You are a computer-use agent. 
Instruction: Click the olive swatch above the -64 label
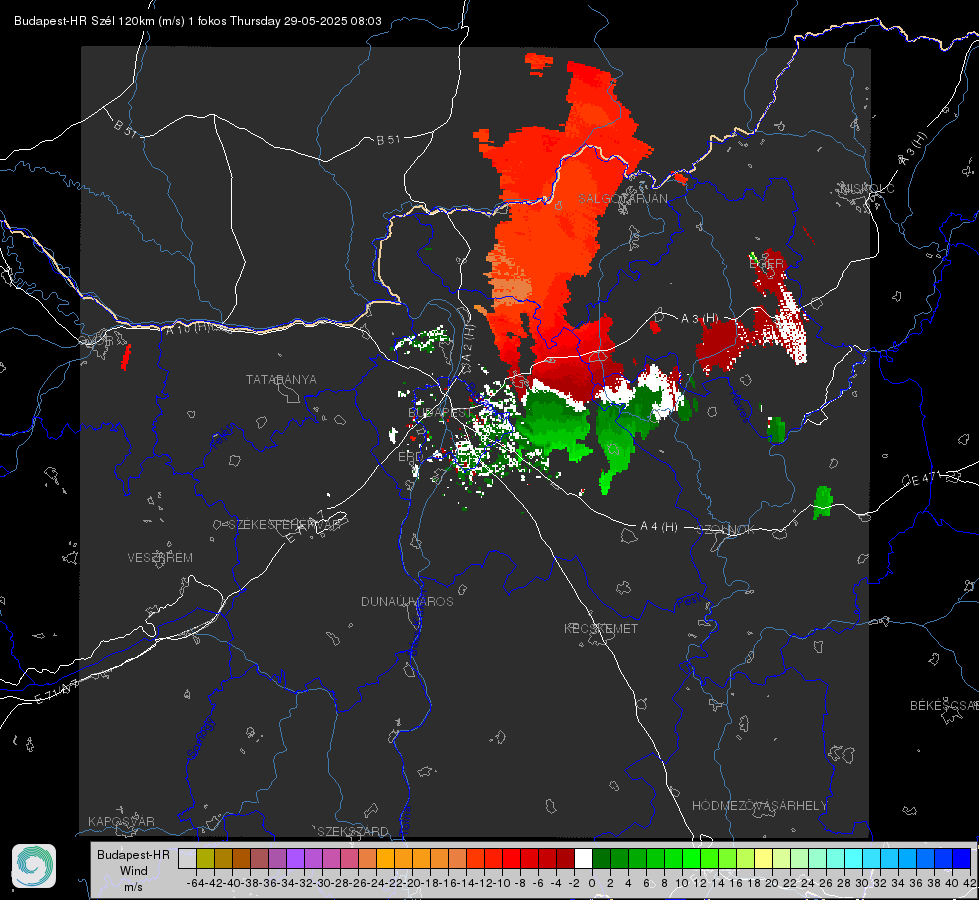(x=205, y=858)
